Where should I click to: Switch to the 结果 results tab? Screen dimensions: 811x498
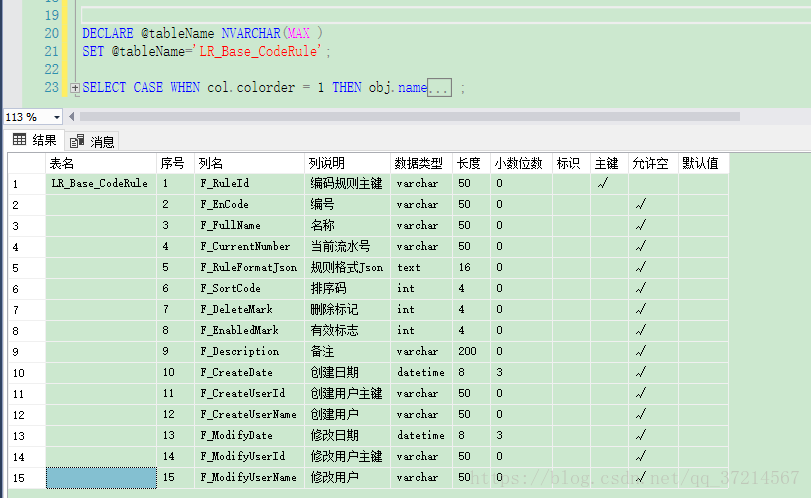click(x=35, y=140)
